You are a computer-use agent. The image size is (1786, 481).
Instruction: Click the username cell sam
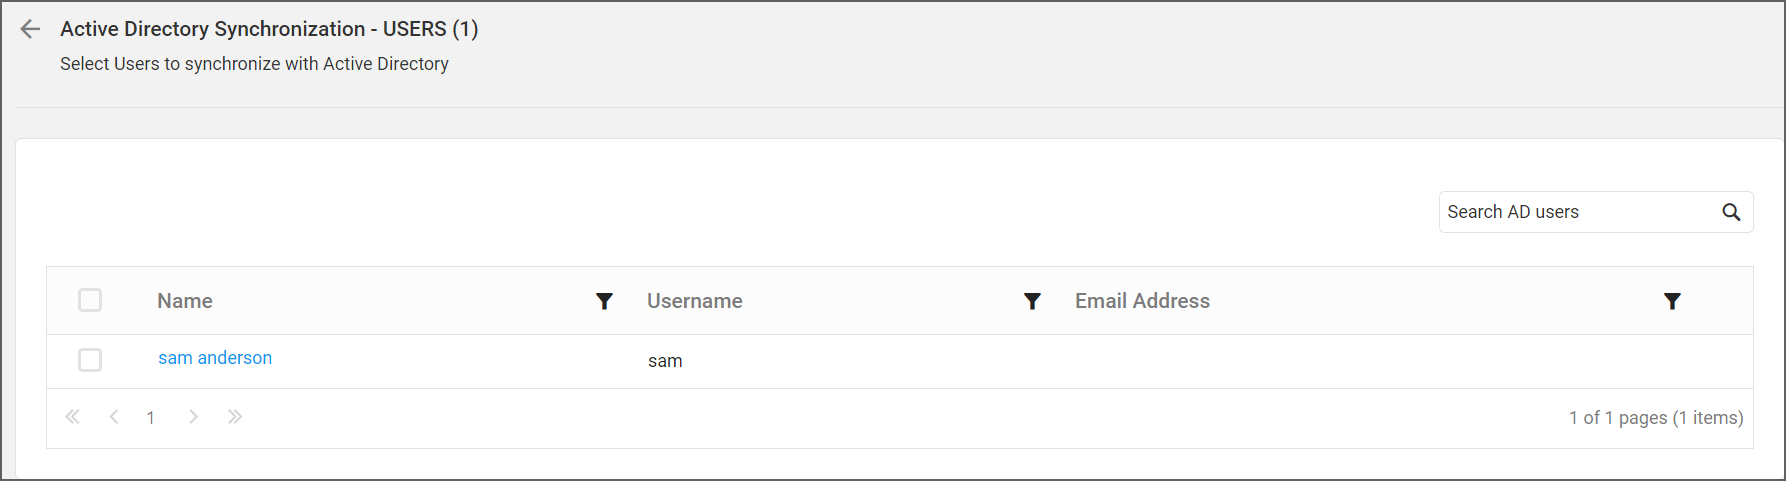point(665,361)
